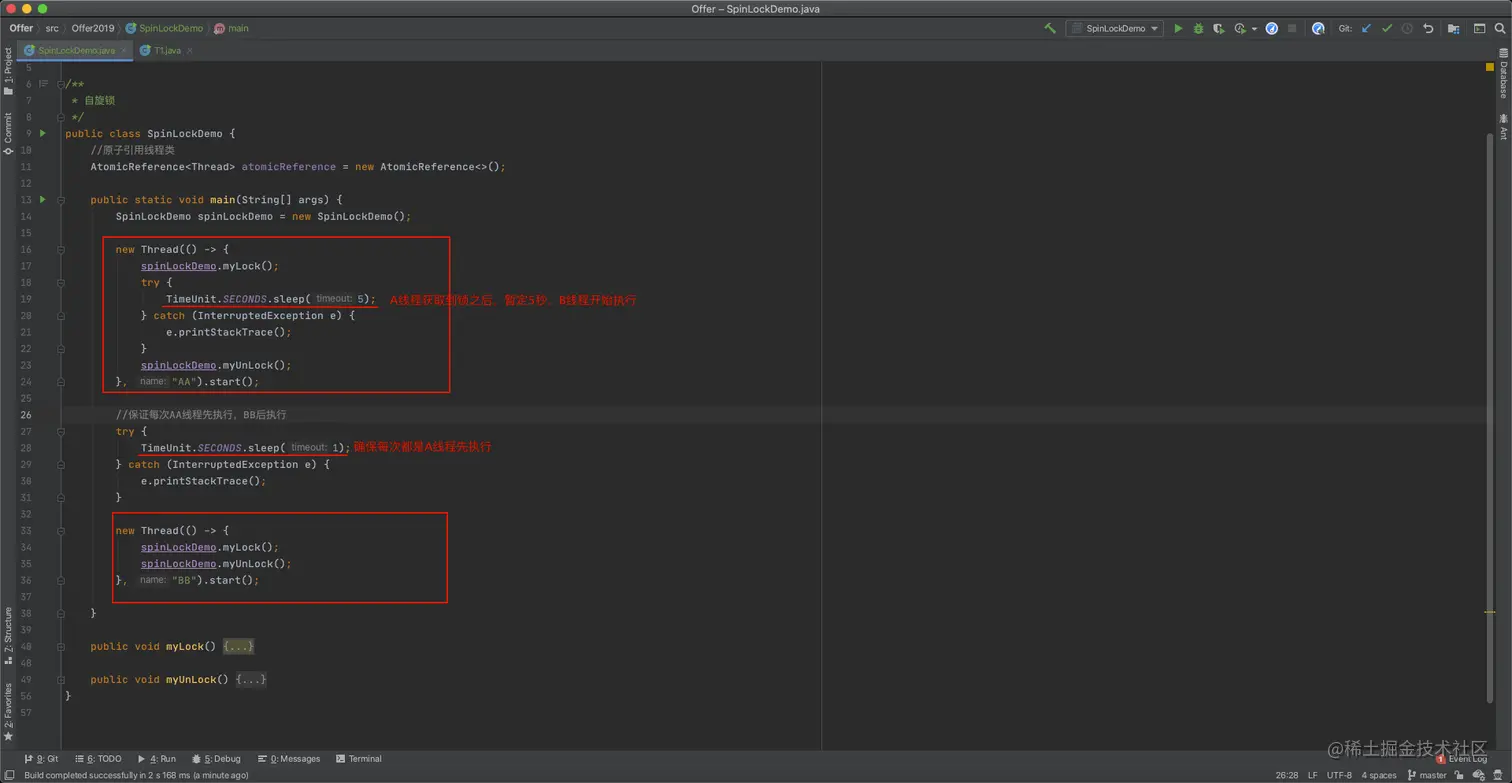
Task: Rollback changes with undo arrow icon
Action: (x=1428, y=29)
